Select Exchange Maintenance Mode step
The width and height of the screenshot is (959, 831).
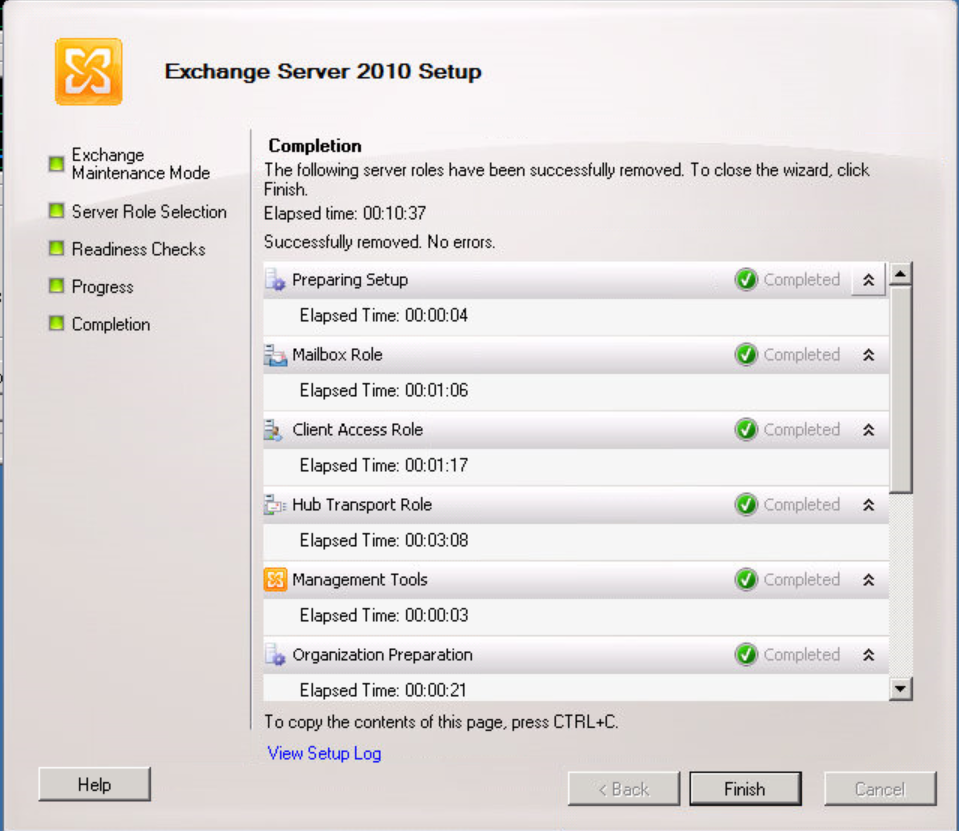click(x=141, y=164)
